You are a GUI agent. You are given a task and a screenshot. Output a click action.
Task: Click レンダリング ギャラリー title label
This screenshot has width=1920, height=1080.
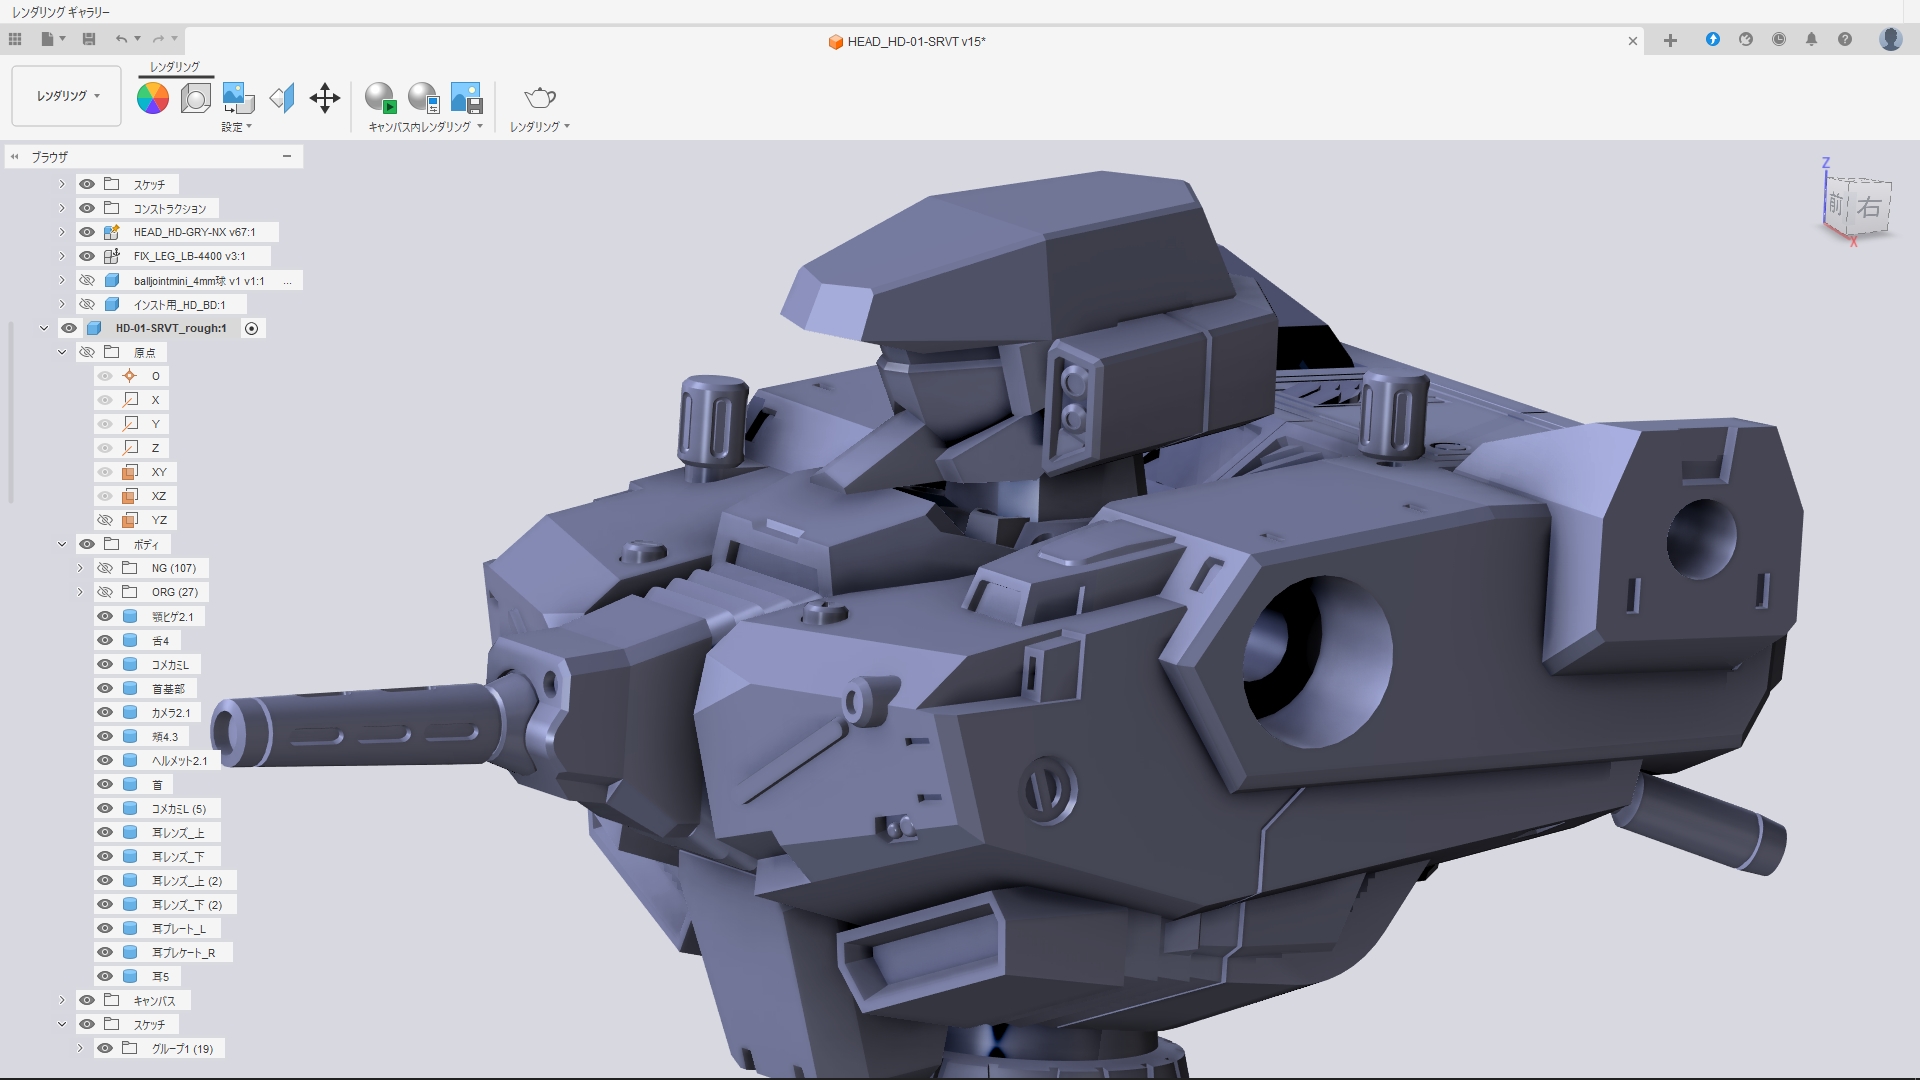pyautogui.click(x=61, y=12)
